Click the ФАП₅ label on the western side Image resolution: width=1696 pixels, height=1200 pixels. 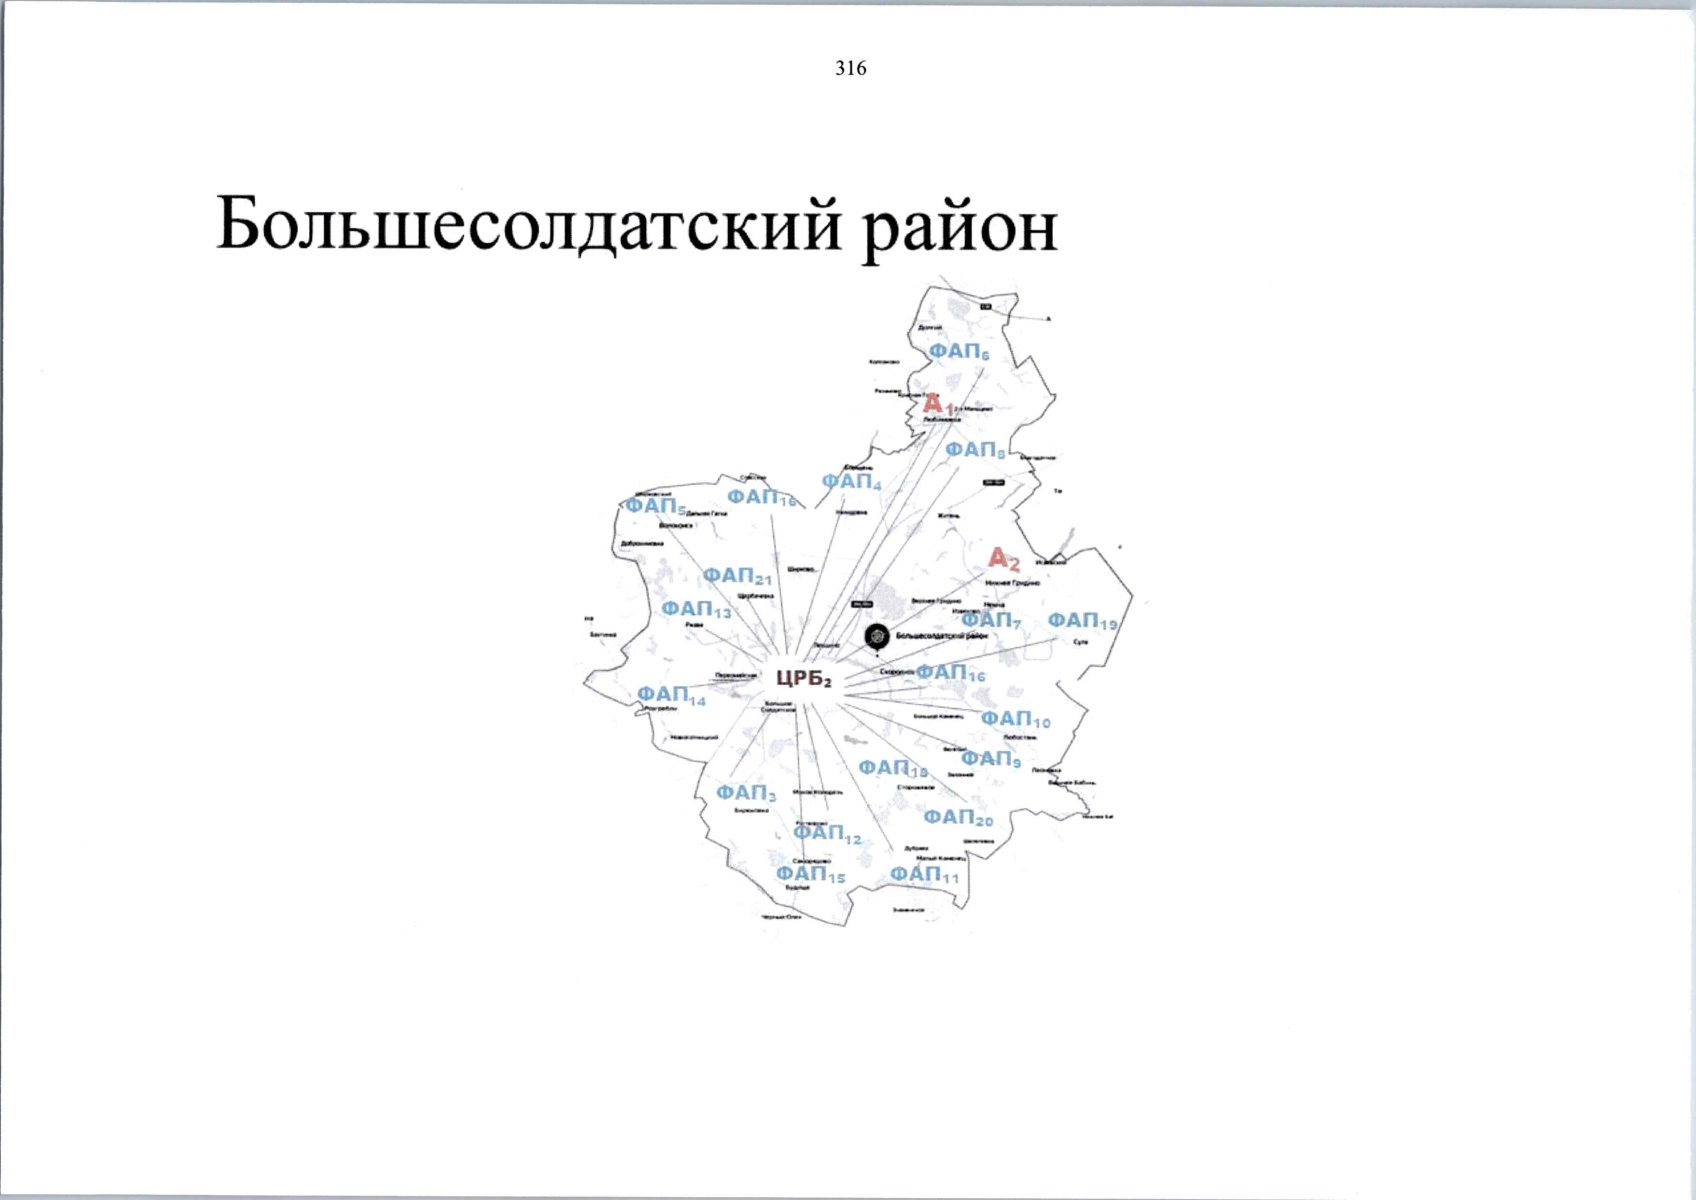pyautogui.click(x=655, y=507)
